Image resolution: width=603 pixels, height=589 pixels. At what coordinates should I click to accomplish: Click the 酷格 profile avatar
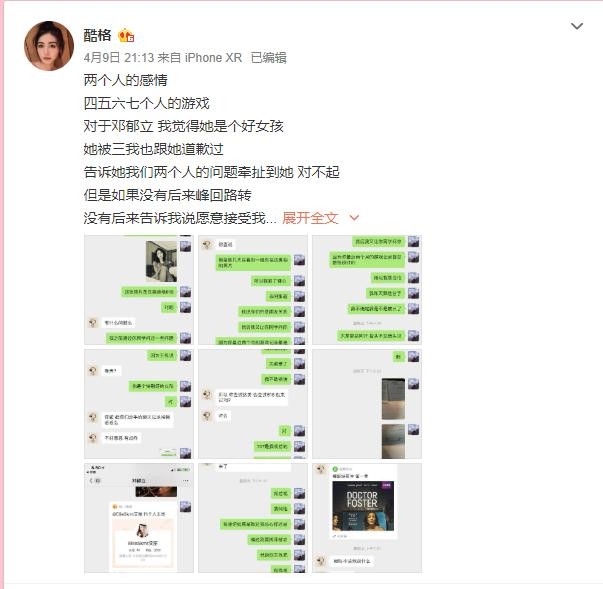pos(49,46)
